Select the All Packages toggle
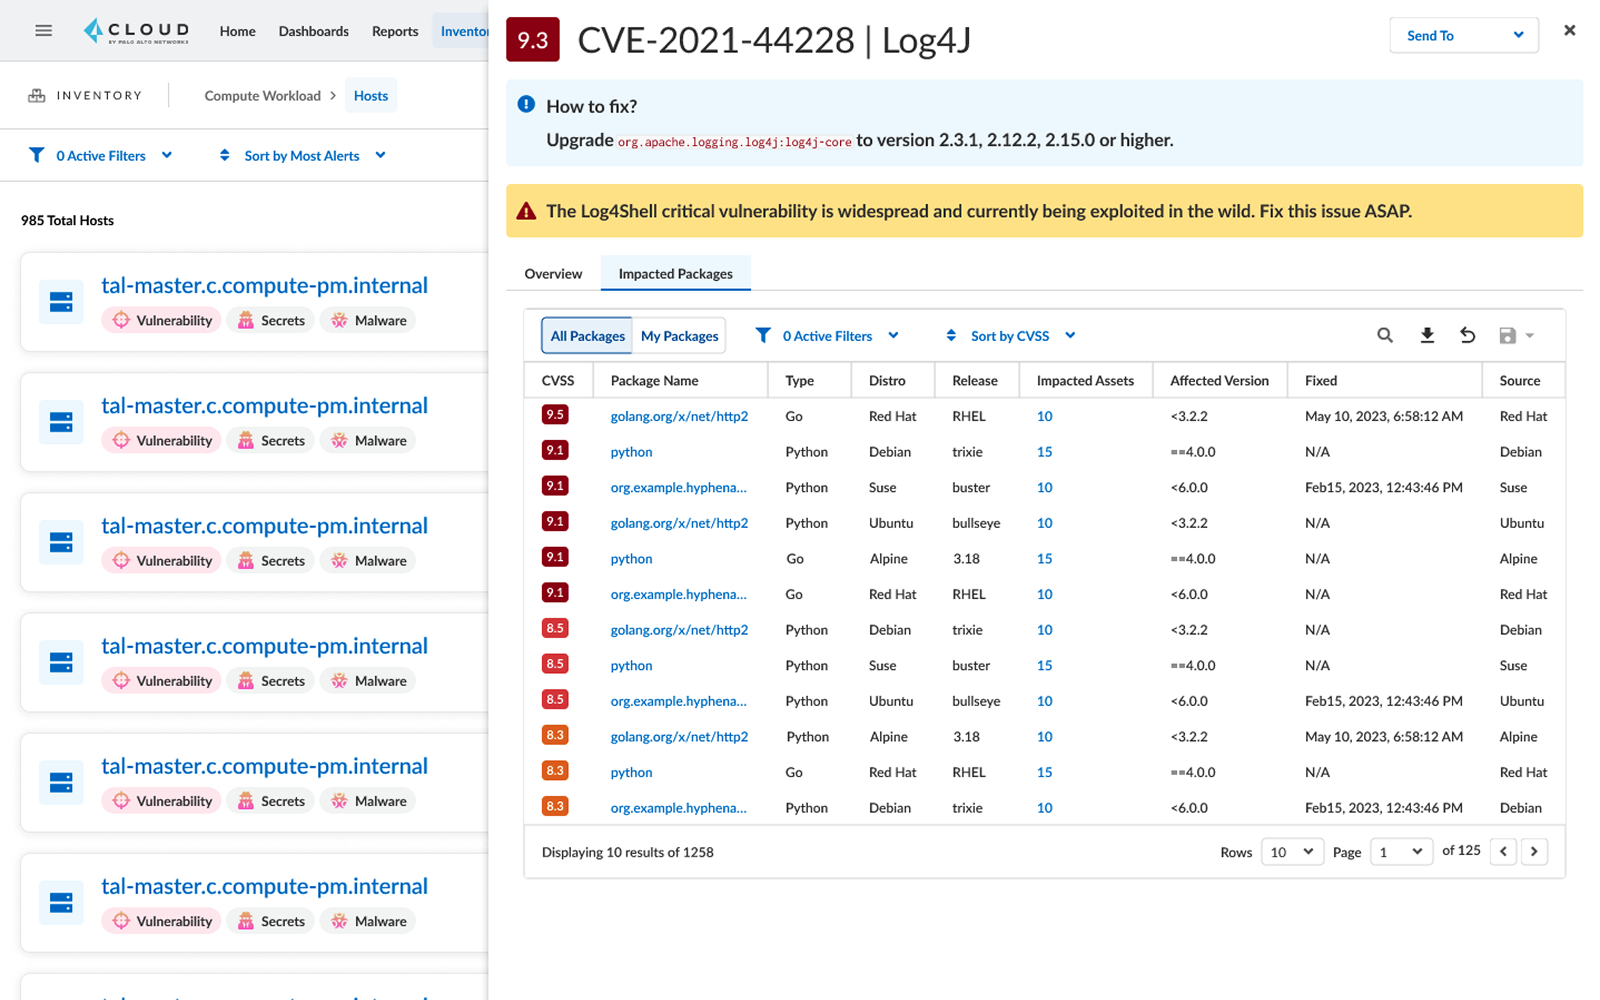The image size is (1600, 1000). pyautogui.click(x=587, y=335)
